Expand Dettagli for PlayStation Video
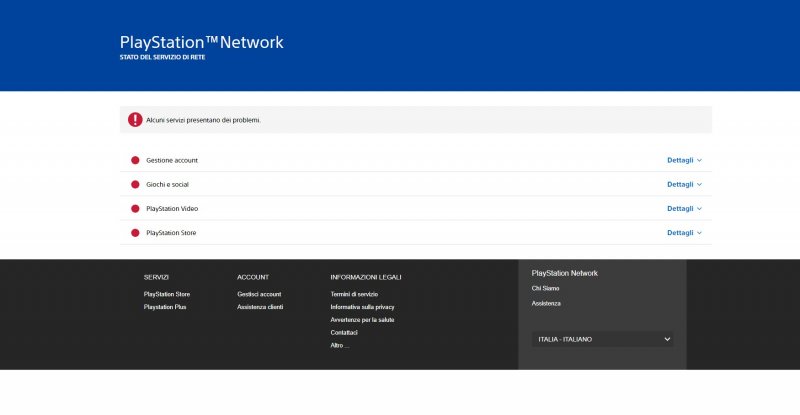The width and height of the screenshot is (800, 415). click(x=684, y=208)
